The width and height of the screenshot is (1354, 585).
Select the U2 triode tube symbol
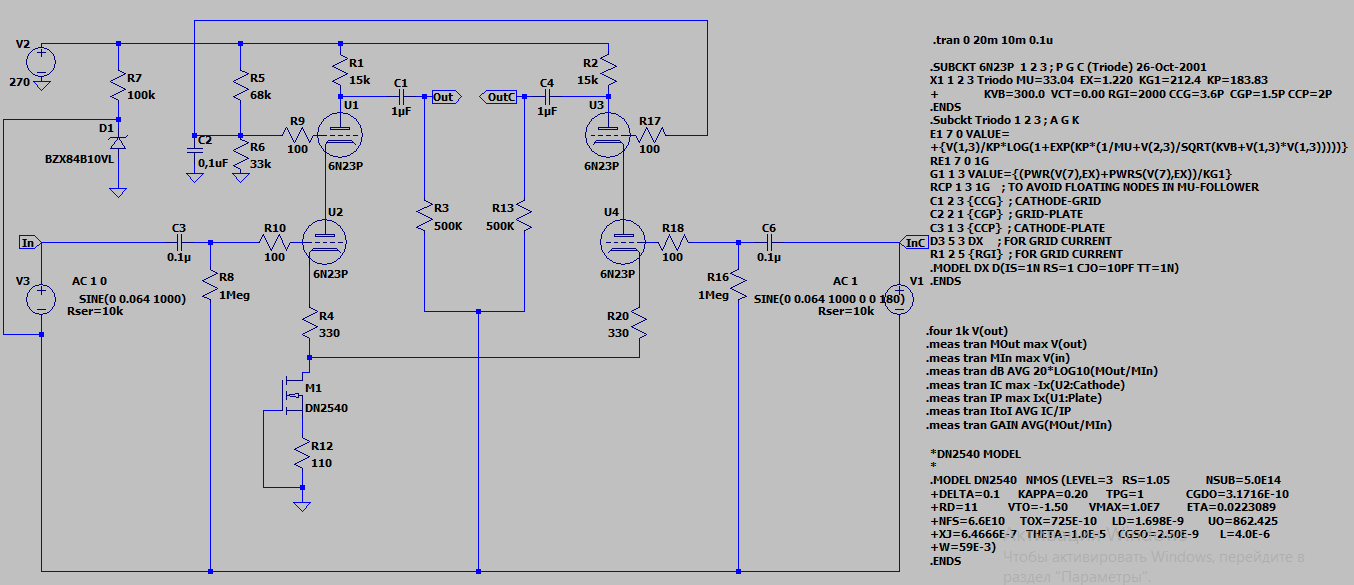(x=328, y=242)
